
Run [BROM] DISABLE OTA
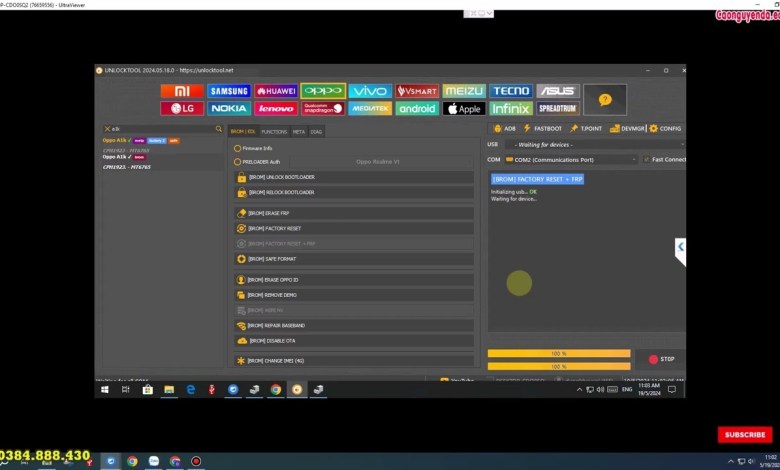(354, 341)
